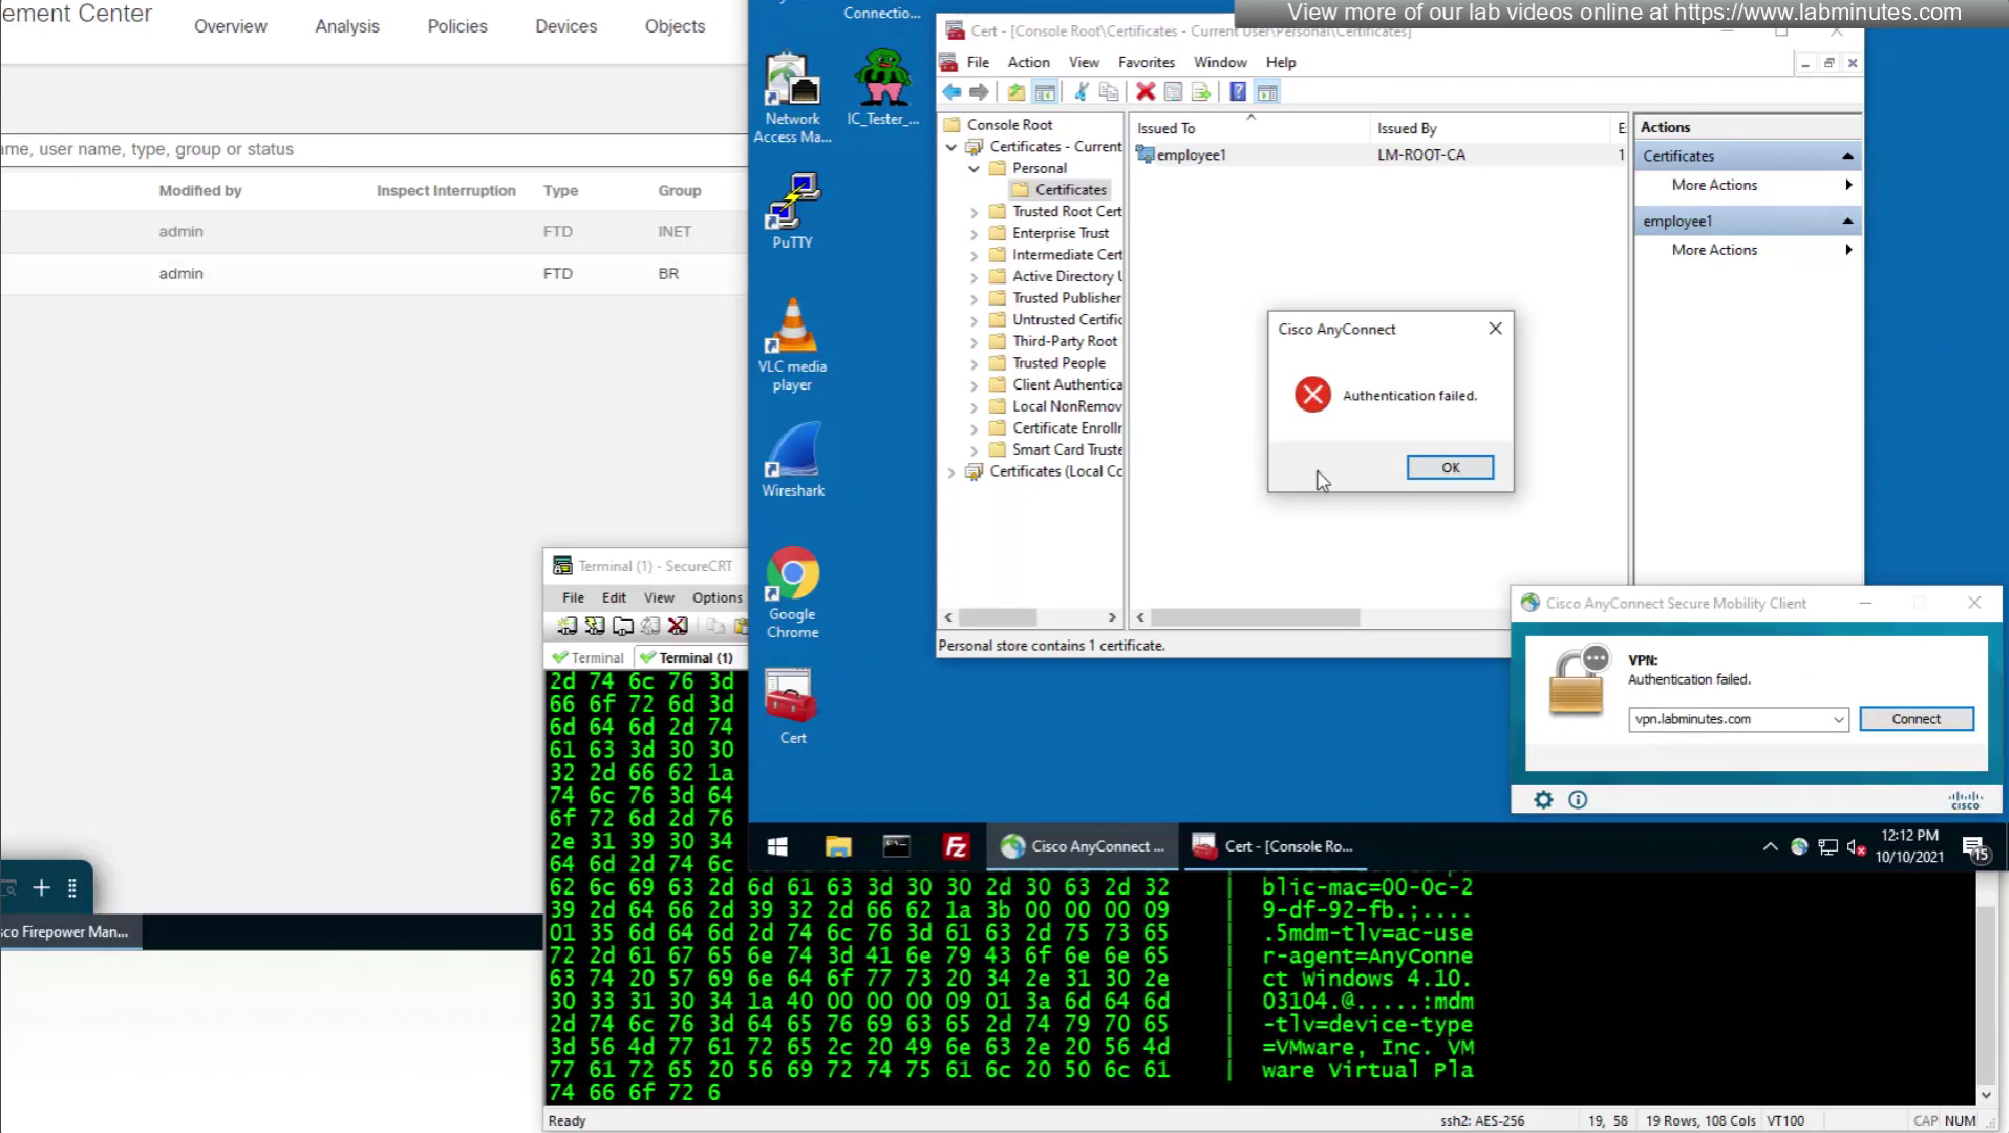Switch to the Terminal tab in SecureCRT
The height and width of the screenshot is (1133, 2009).
(x=590, y=657)
